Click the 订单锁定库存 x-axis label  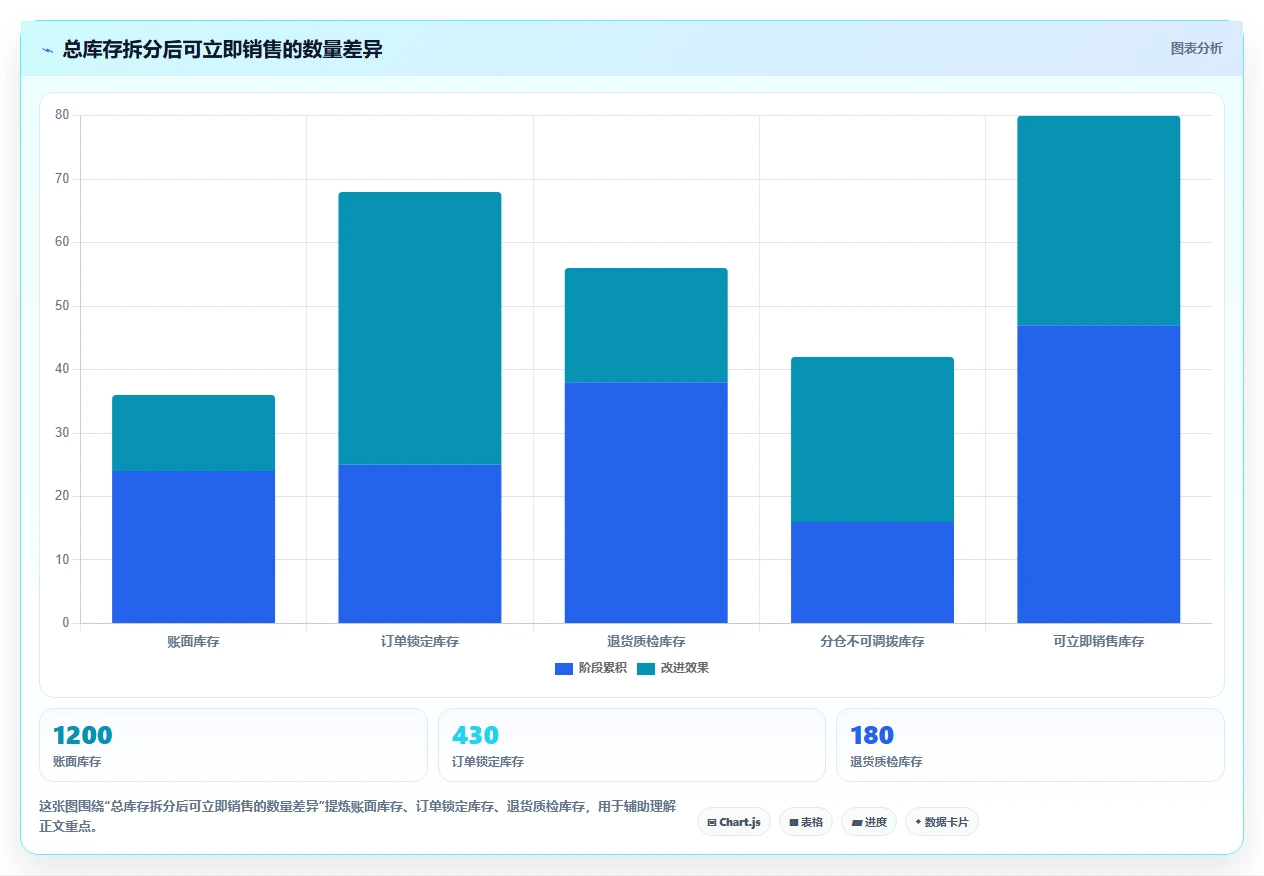point(420,642)
